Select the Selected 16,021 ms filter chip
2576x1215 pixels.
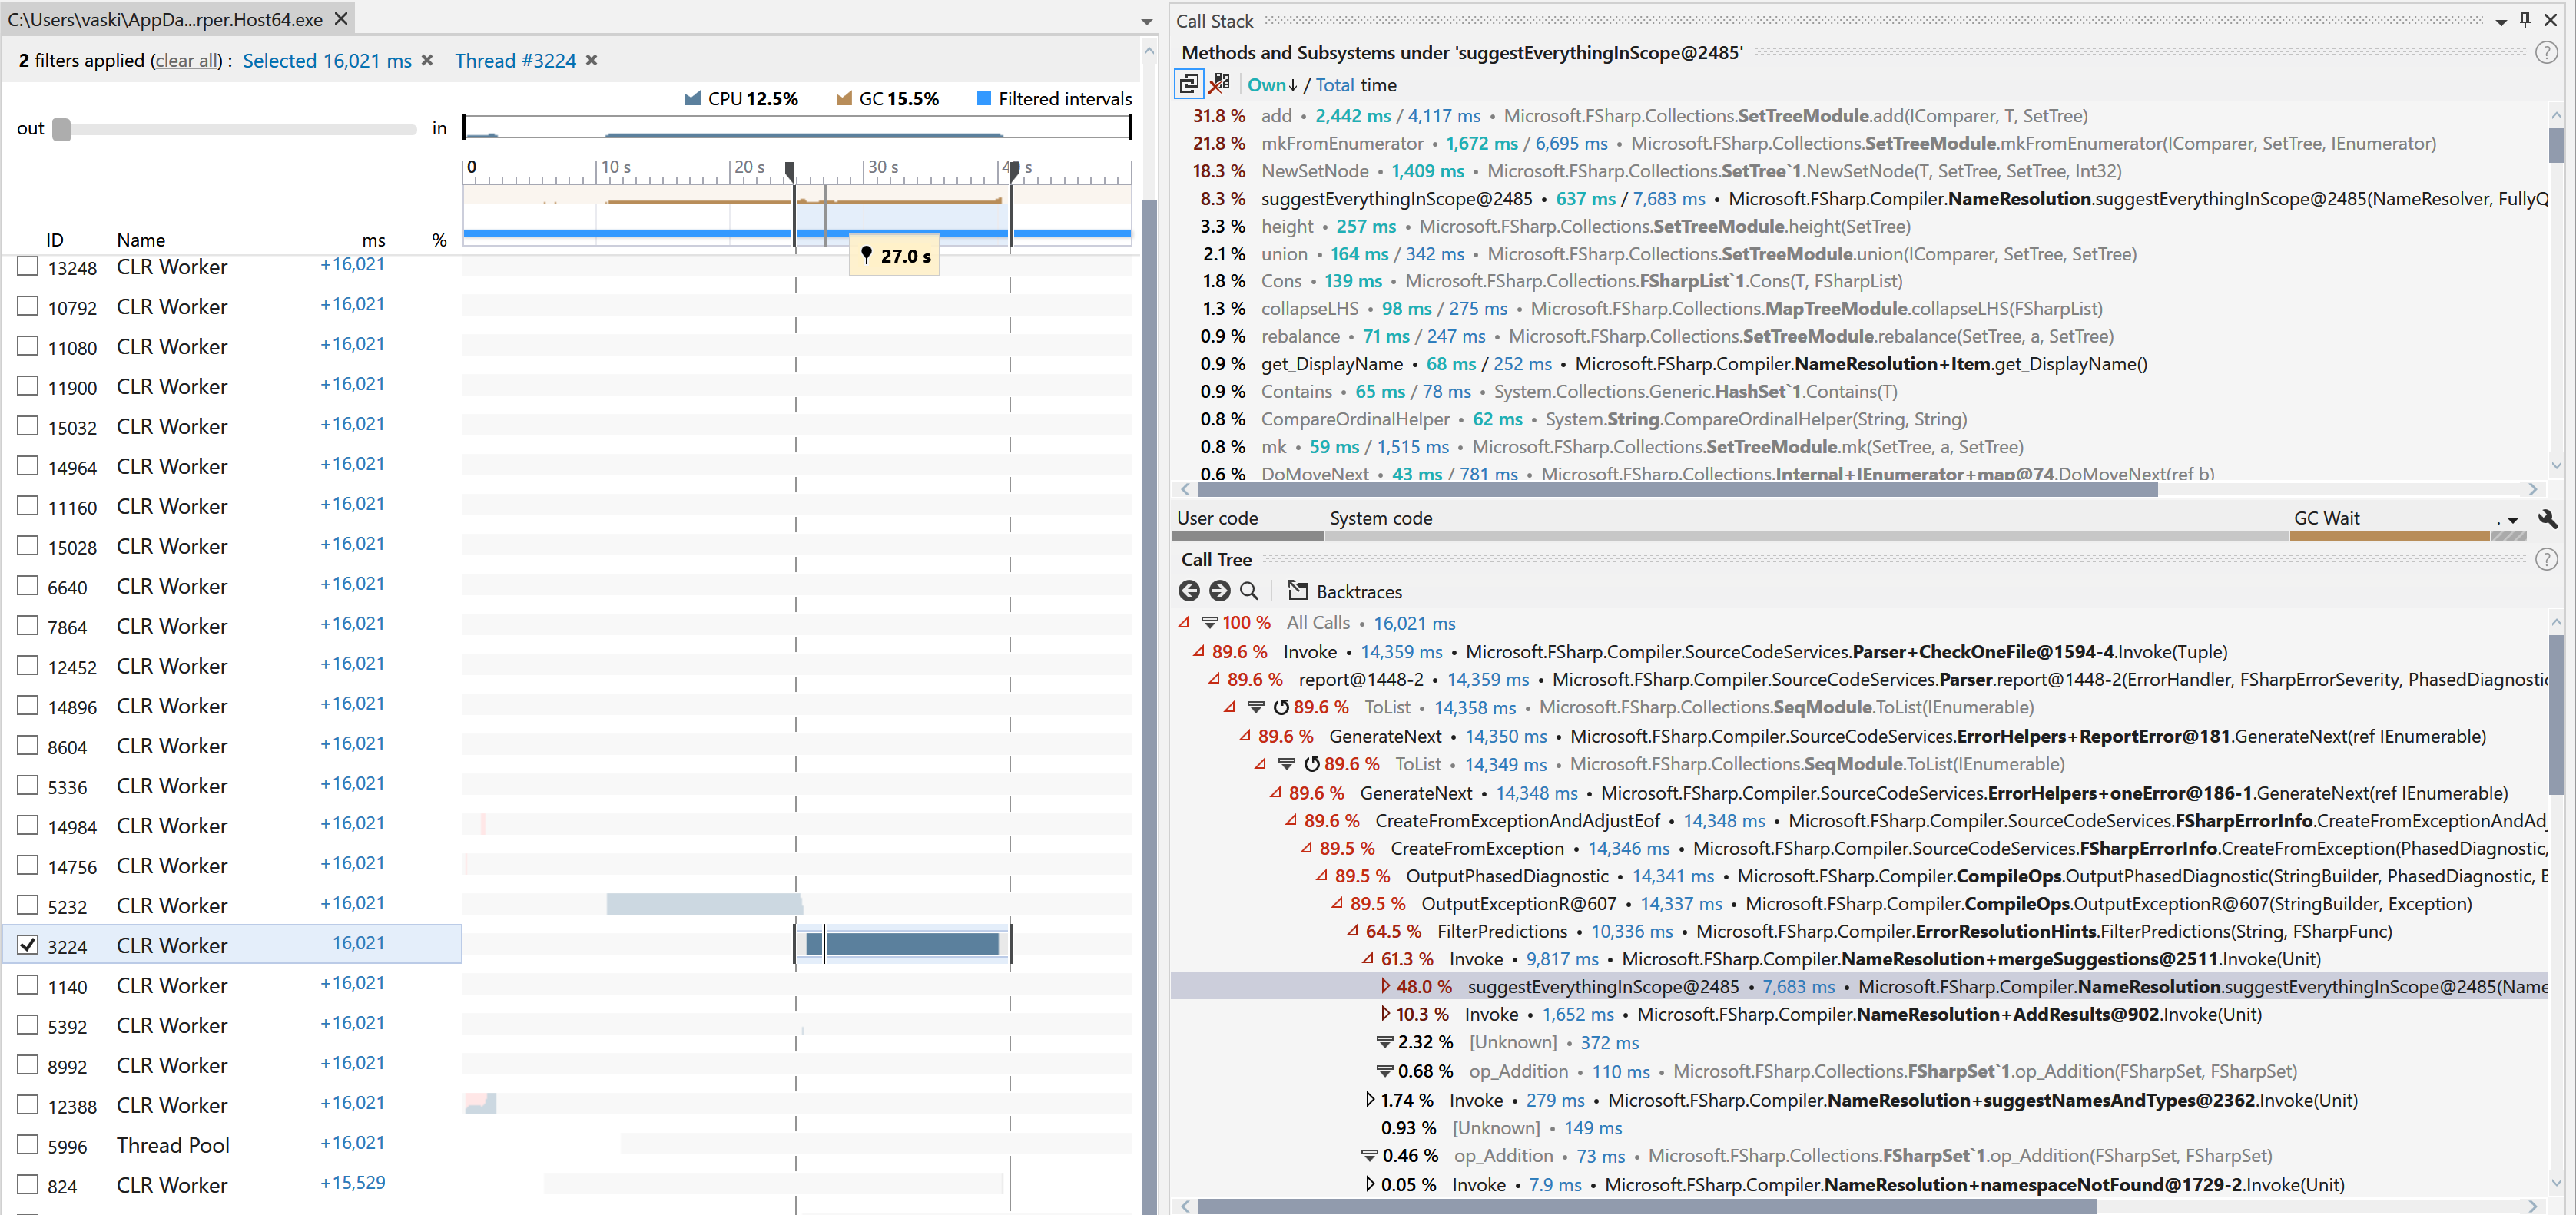click(x=327, y=60)
